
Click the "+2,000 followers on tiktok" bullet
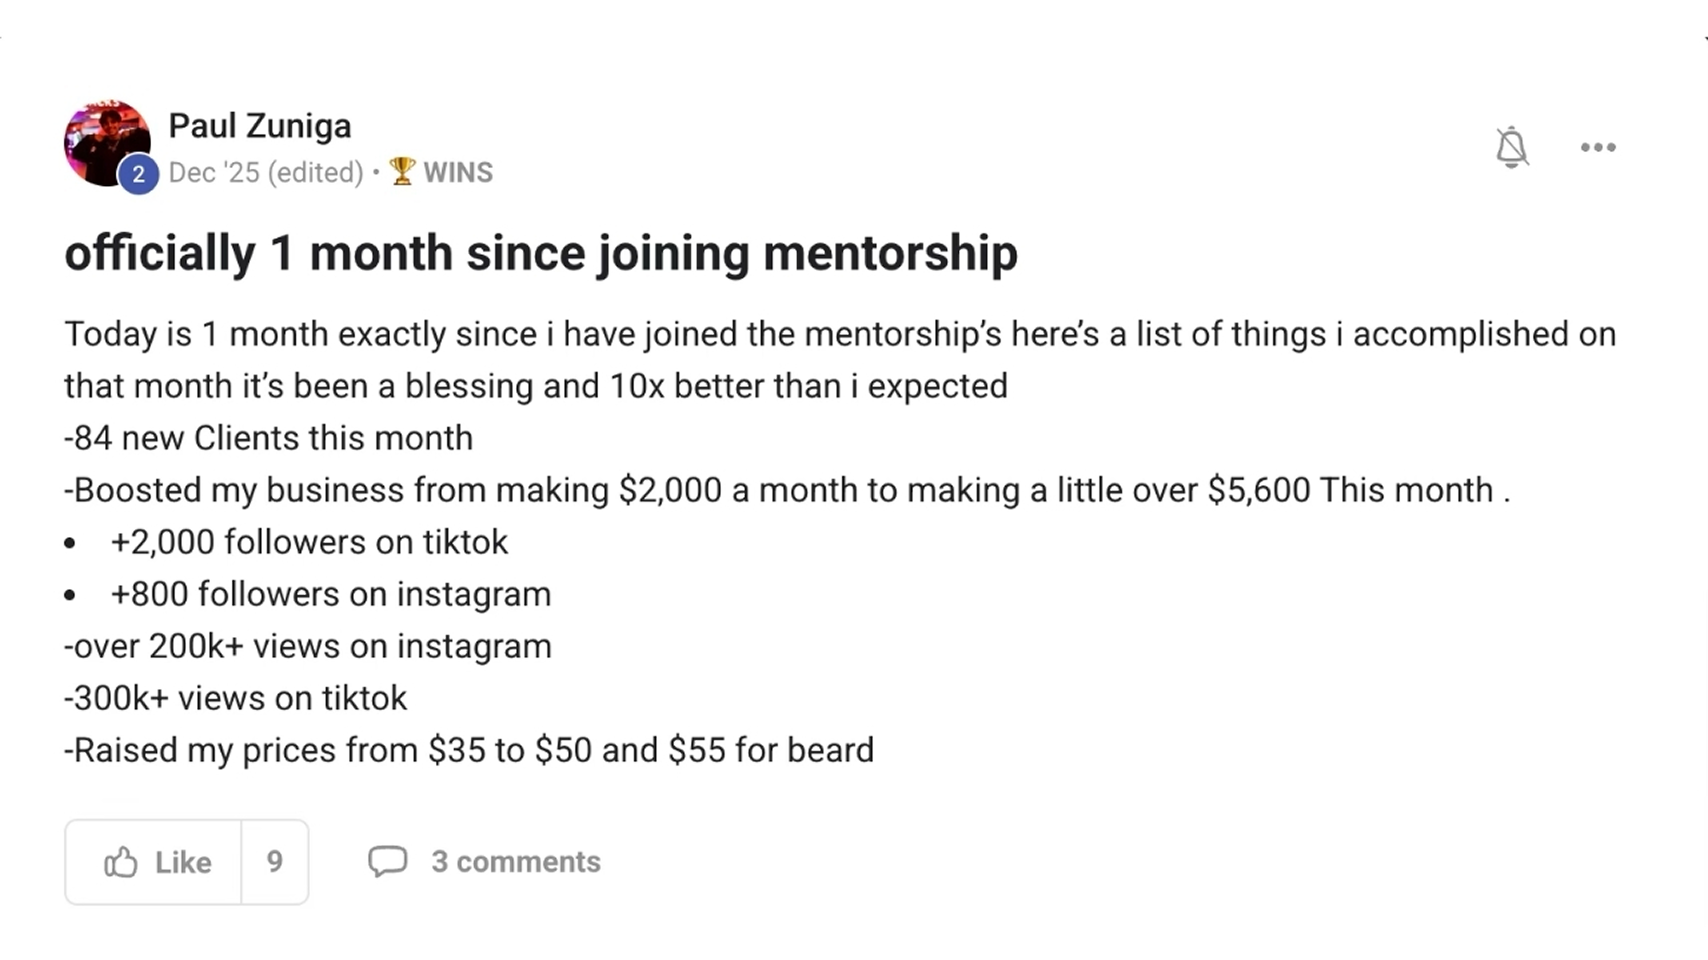(309, 542)
